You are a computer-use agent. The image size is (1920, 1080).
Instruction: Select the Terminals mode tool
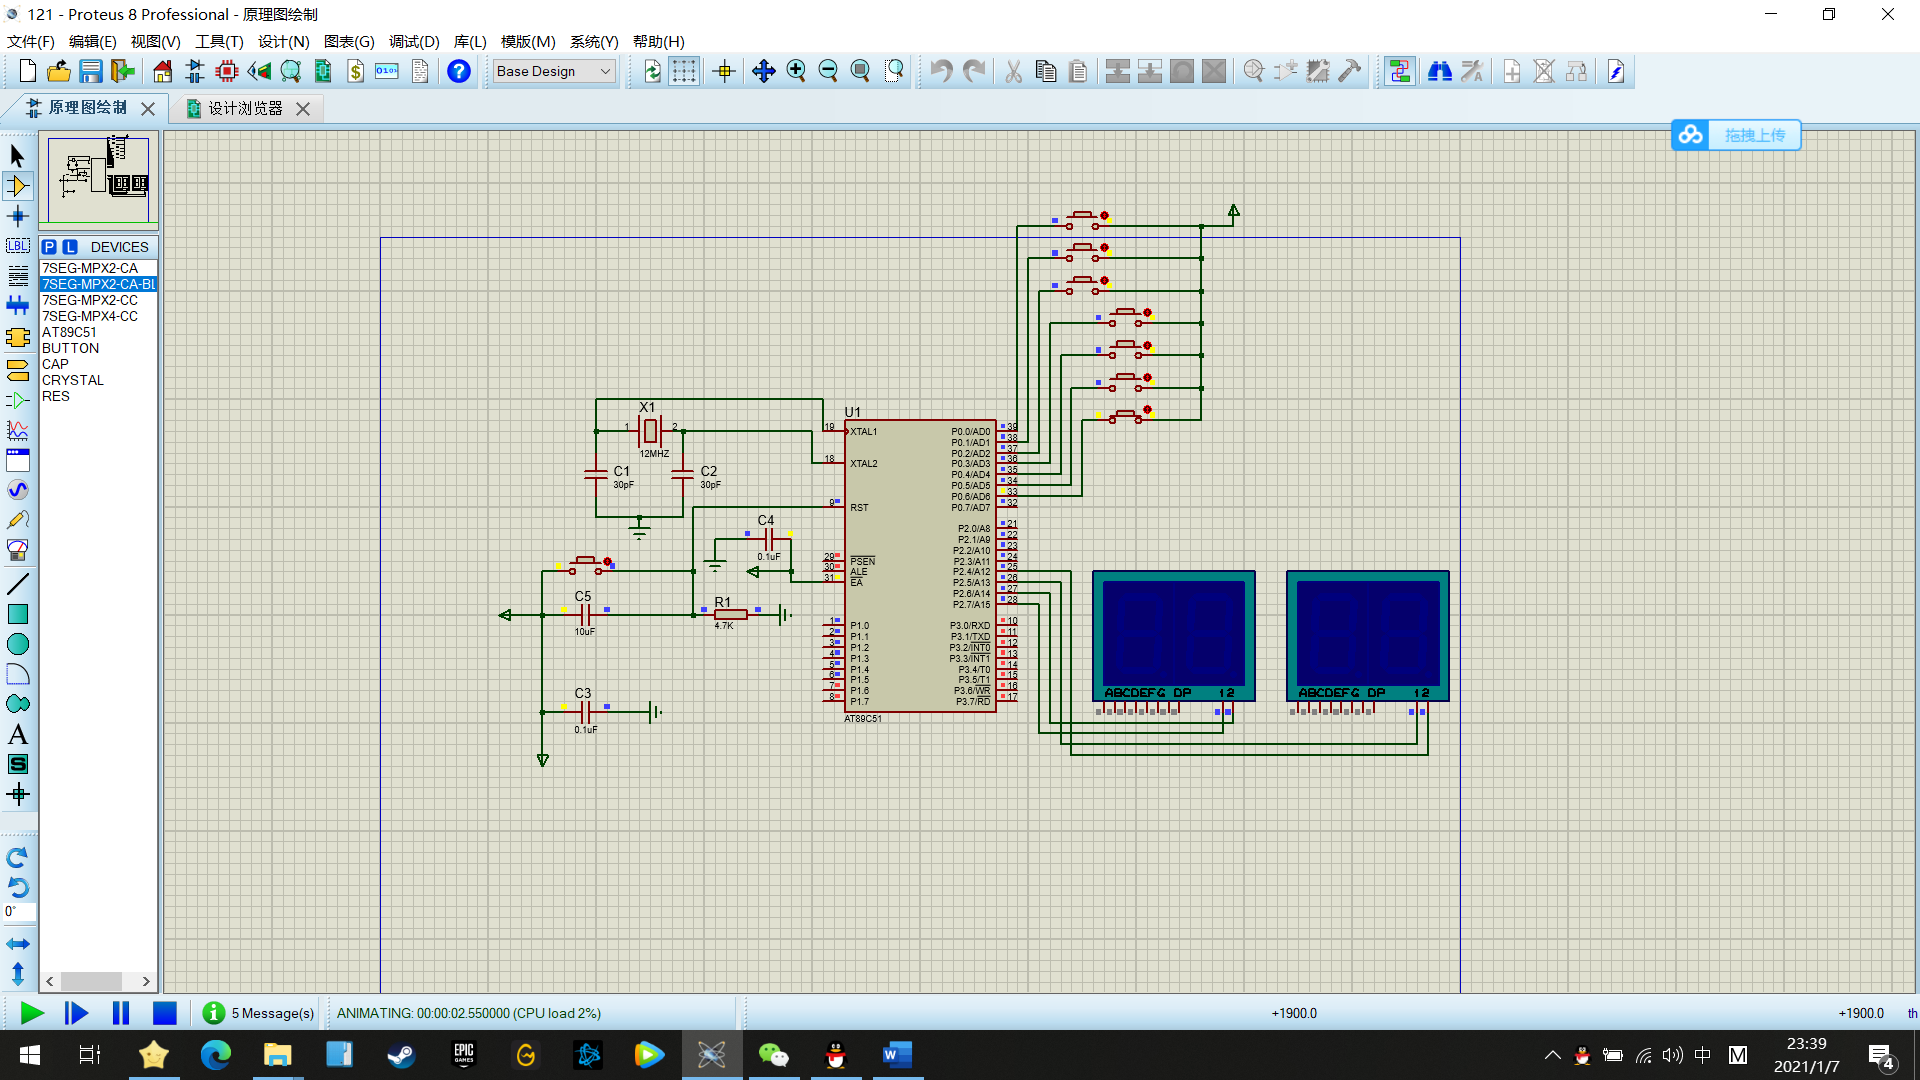[17, 370]
